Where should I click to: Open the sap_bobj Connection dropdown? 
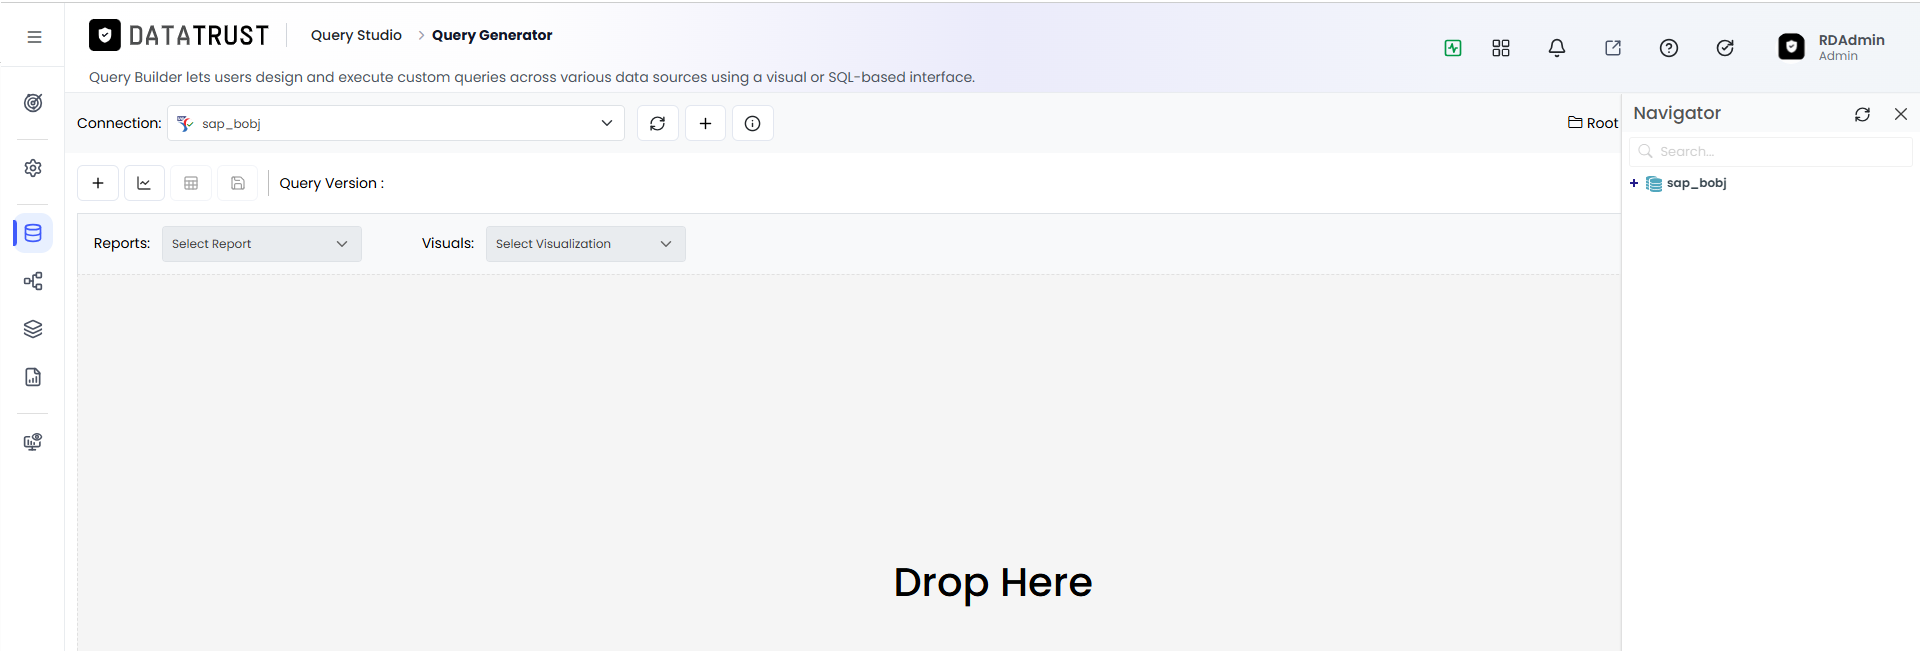pos(396,123)
